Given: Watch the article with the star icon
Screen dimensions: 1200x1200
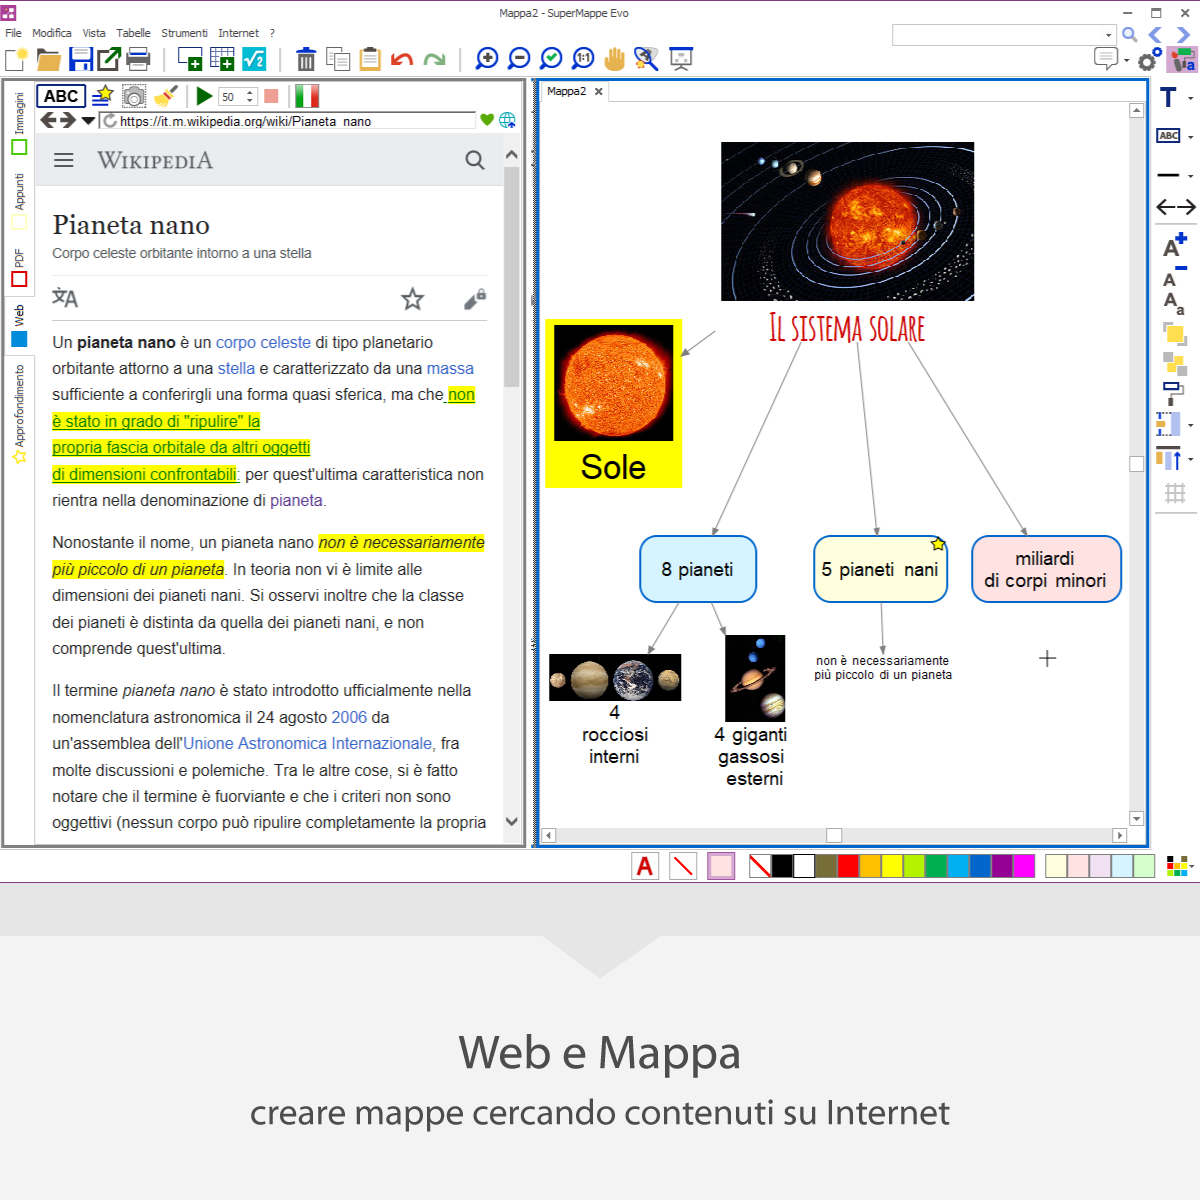Looking at the screenshot, I should pyautogui.click(x=412, y=298).
